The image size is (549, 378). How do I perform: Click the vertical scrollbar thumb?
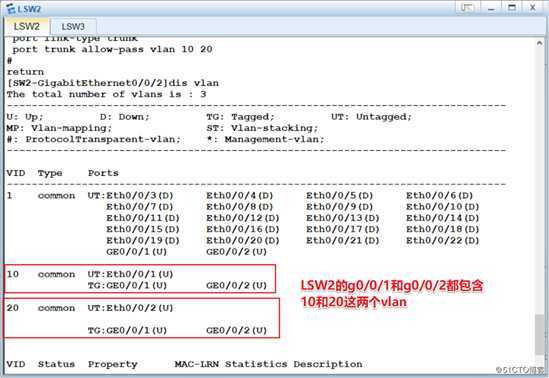point(540,334)
